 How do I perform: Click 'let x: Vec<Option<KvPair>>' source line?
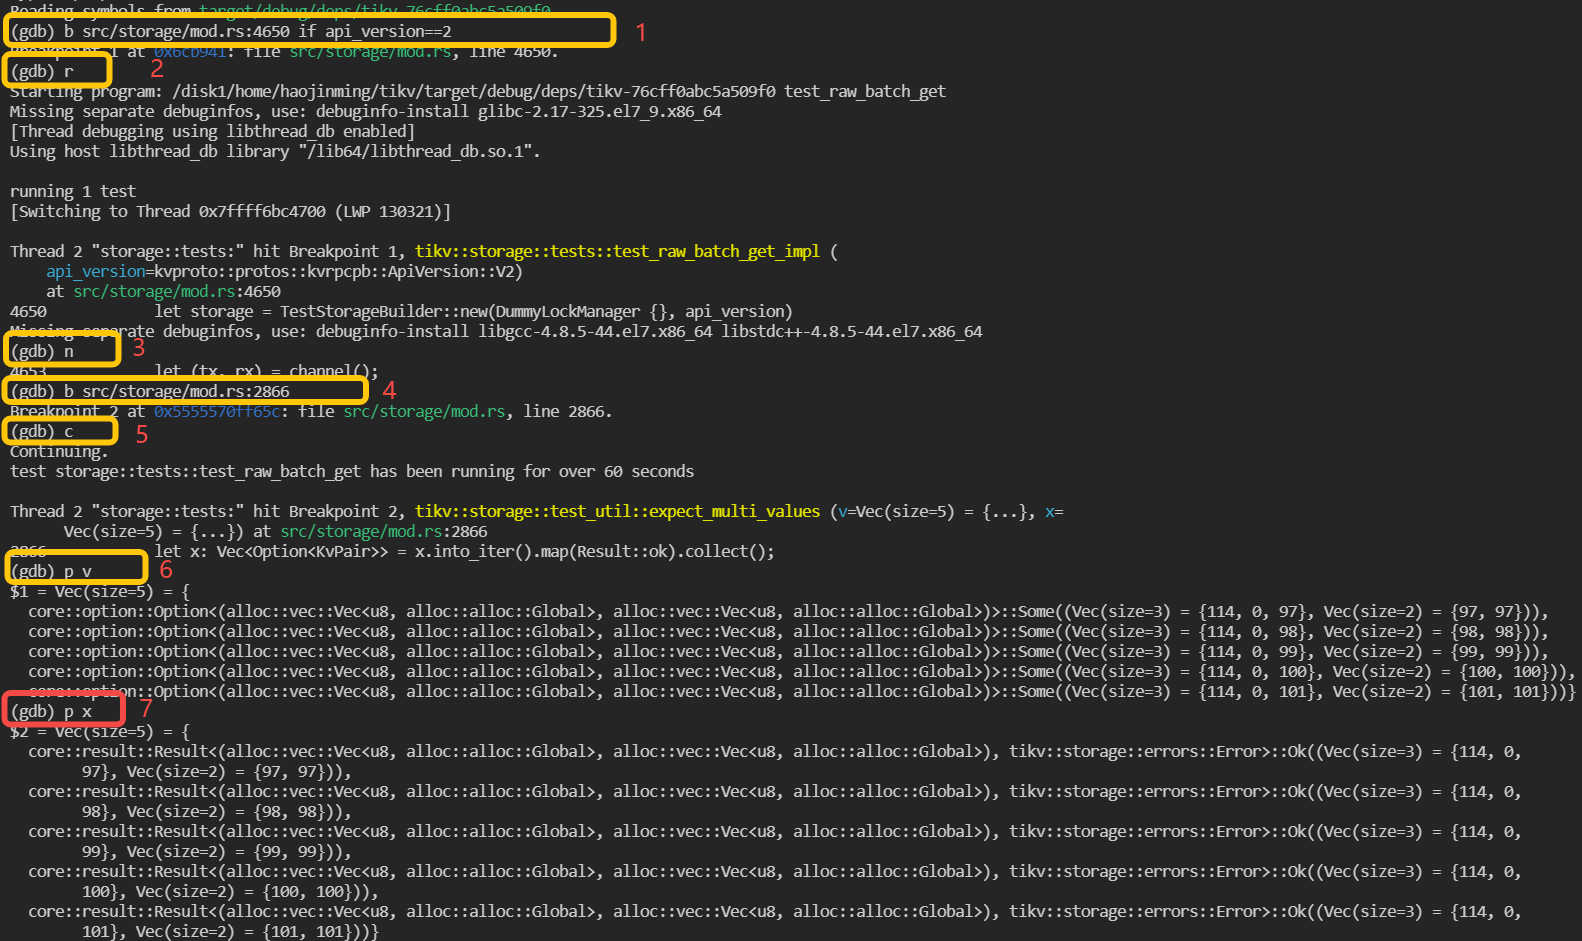coord(464,551)
